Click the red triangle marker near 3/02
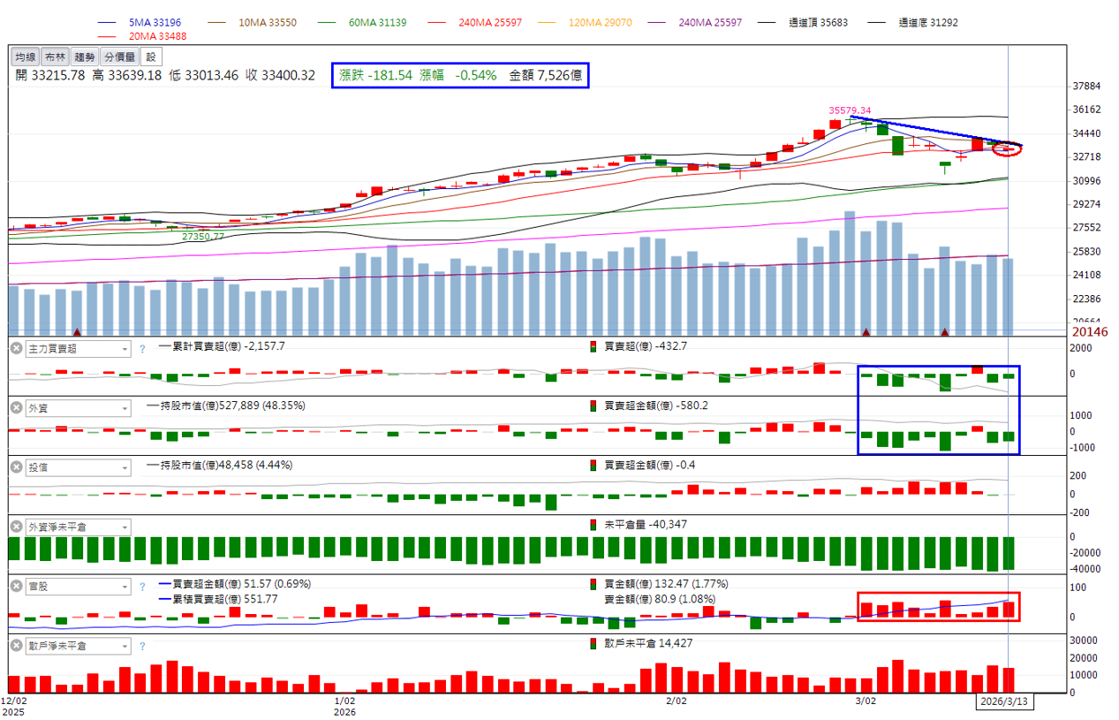Image resolution: width=1119 pixels, height=720 pixels. (866, 332)
